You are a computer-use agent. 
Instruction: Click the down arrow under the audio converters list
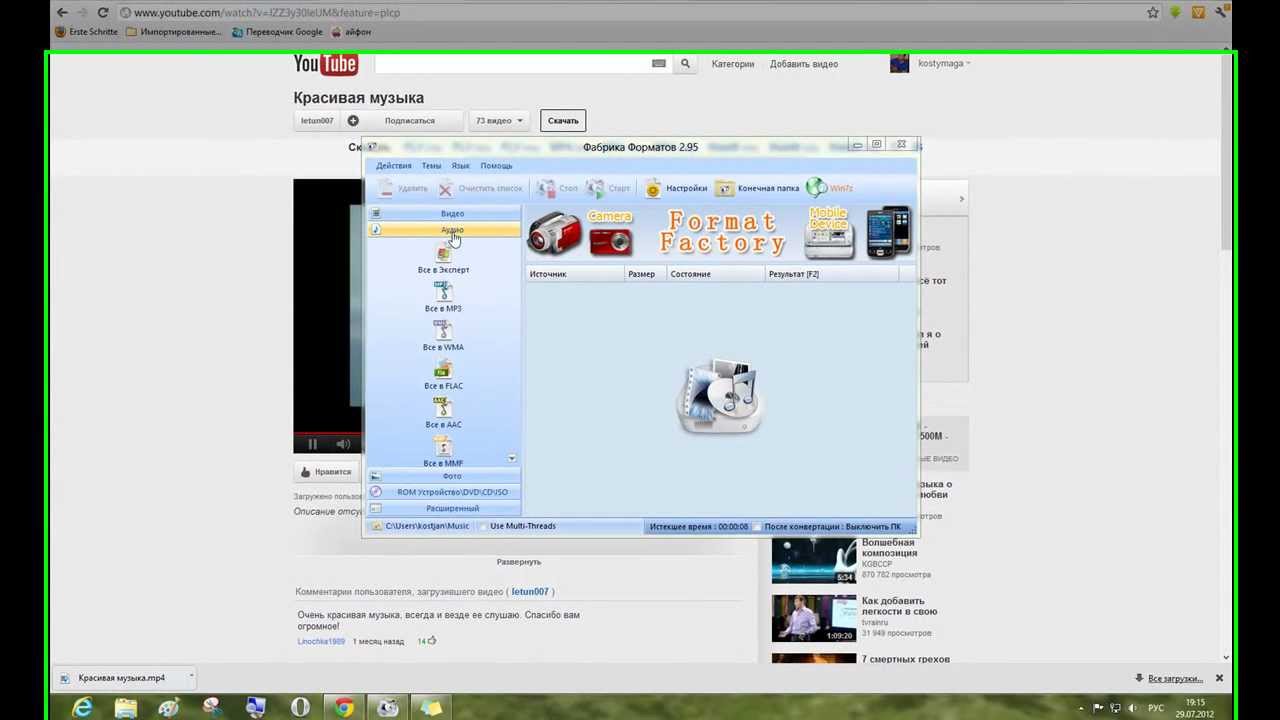[x=511, y=458]
